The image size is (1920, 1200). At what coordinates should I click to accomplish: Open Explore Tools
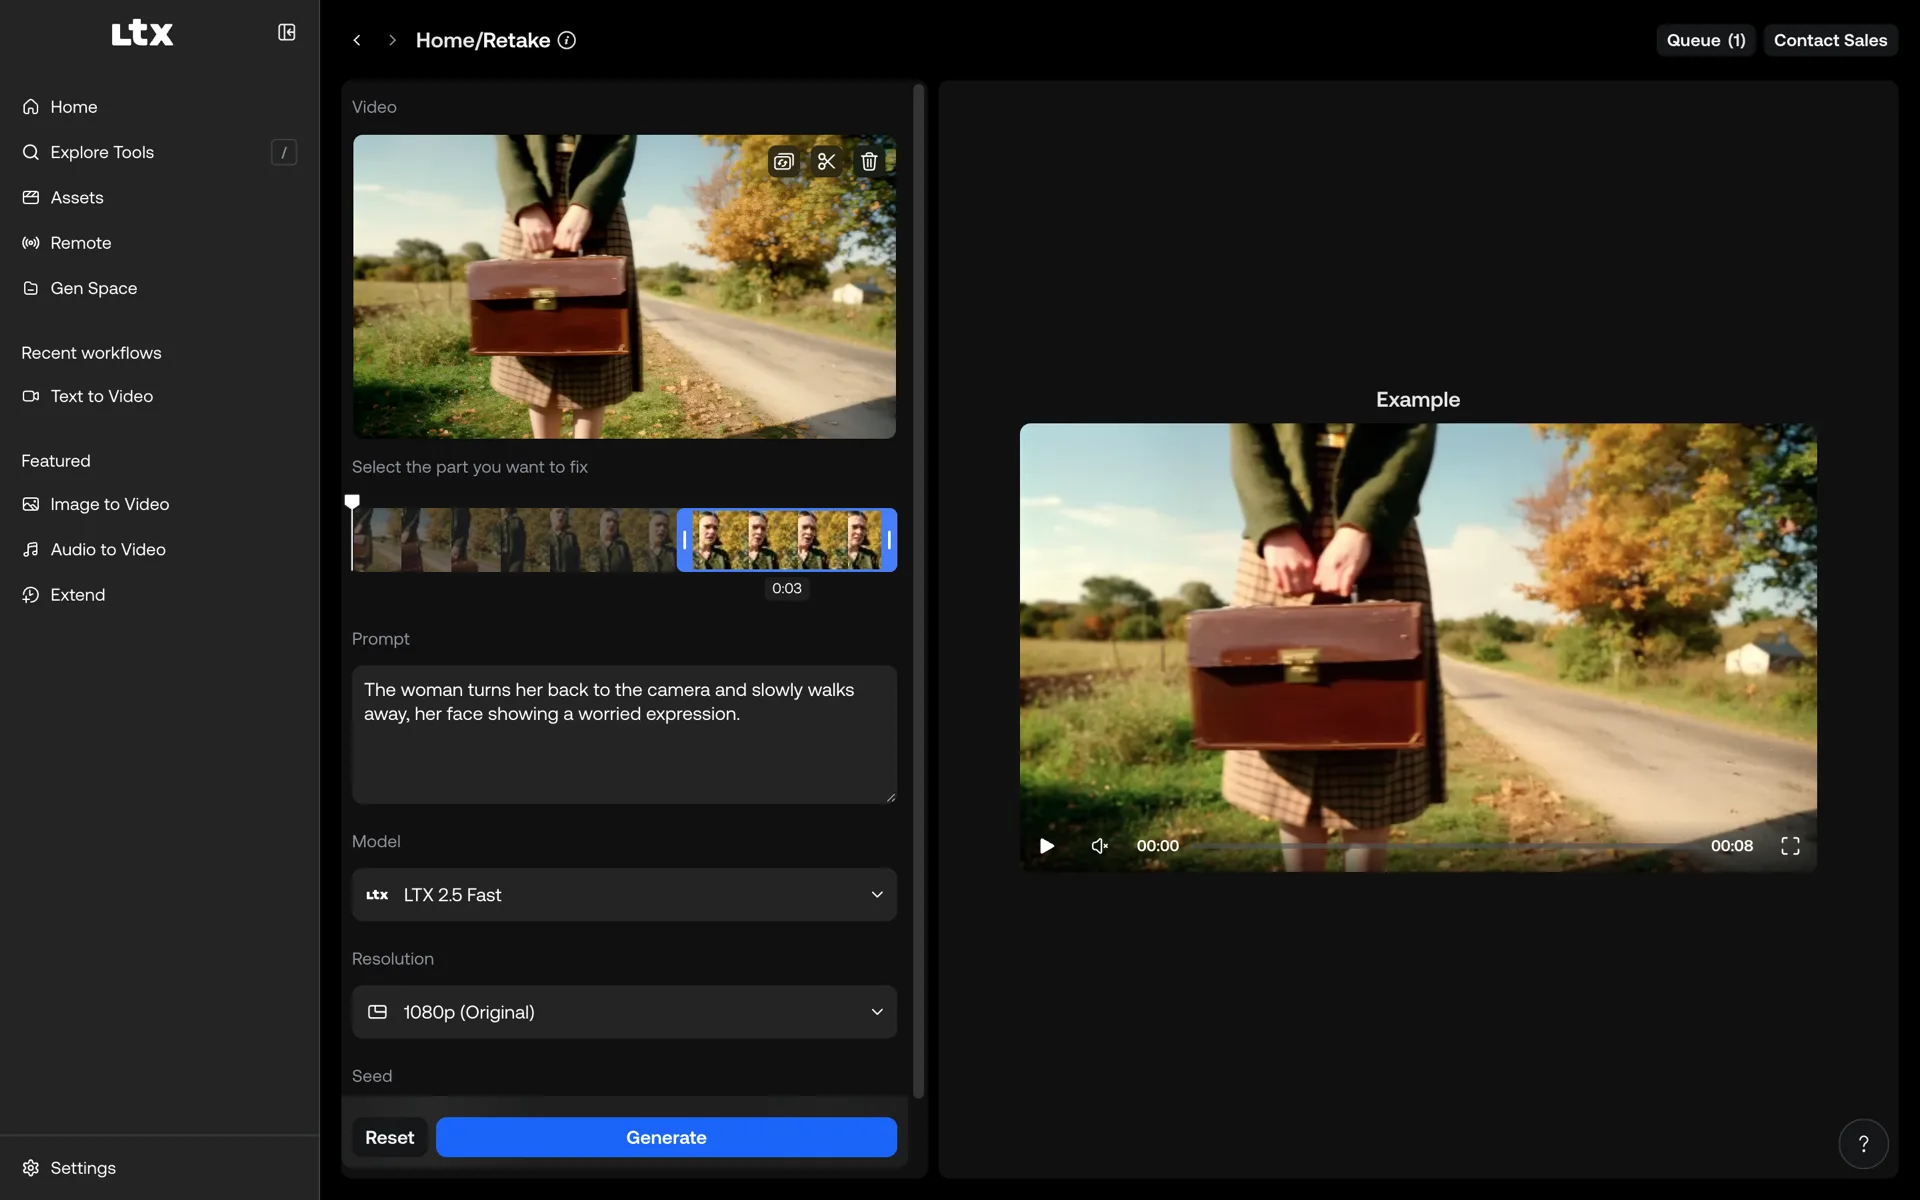pos(160,152)
